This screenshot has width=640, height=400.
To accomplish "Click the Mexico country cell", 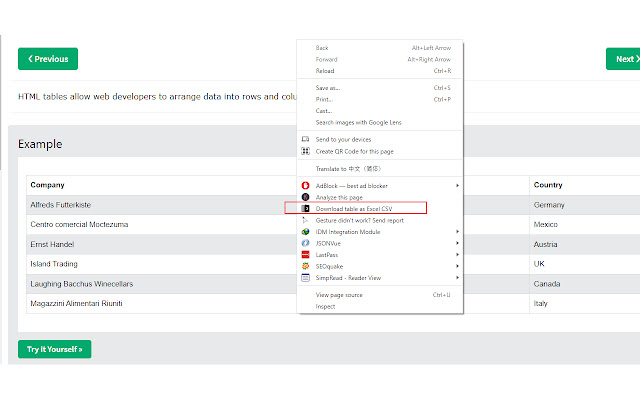I will [x=545, y=224].
